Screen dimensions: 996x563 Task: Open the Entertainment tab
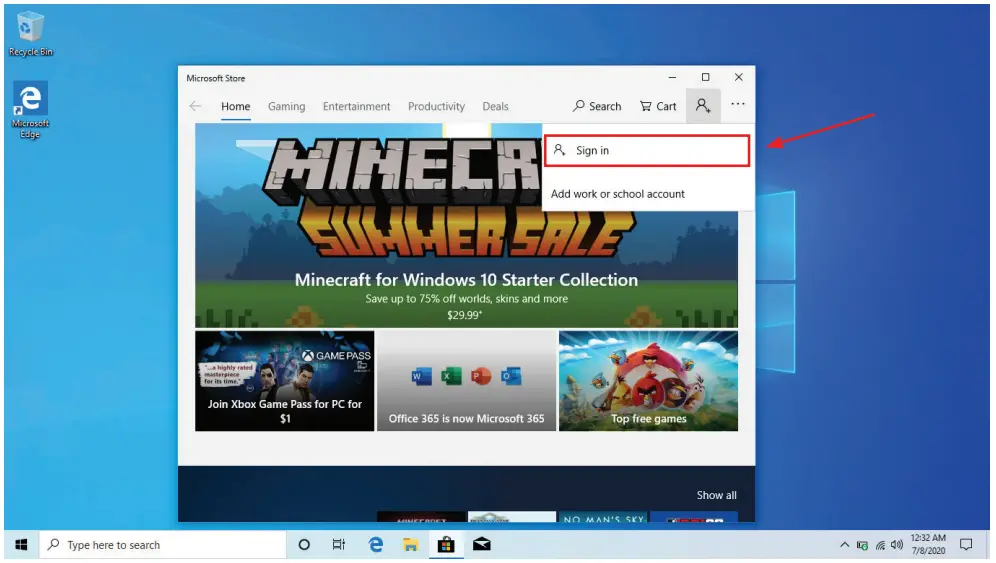coord(356,106)
